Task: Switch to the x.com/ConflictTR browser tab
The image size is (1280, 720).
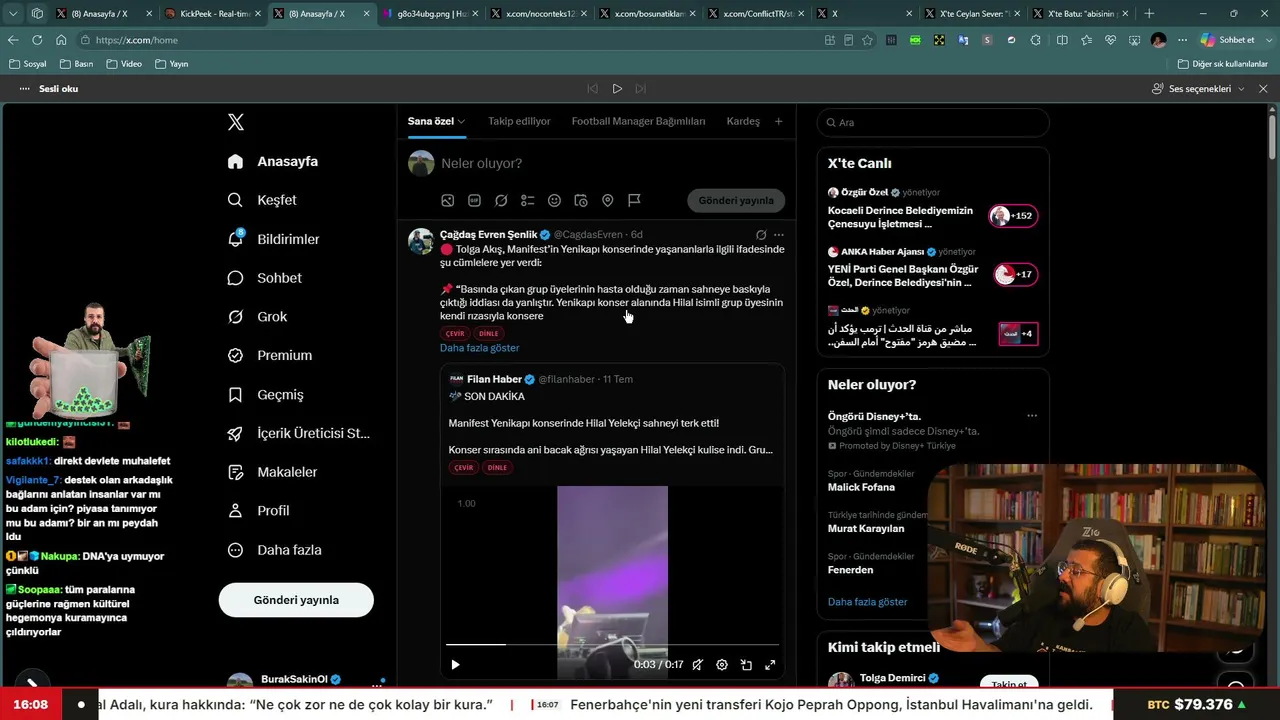Action: click(x=755, y=14)
